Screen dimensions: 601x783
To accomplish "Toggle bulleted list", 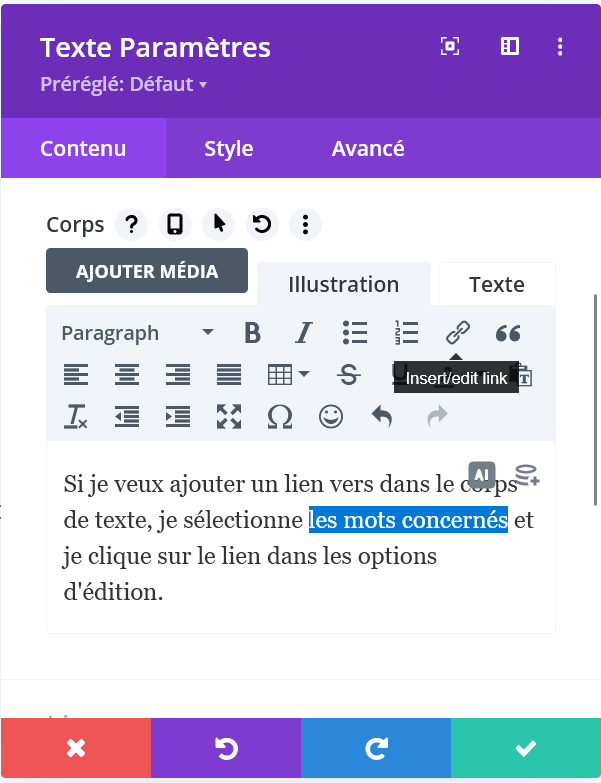I will pyautogui.click(x=355, y=333).
